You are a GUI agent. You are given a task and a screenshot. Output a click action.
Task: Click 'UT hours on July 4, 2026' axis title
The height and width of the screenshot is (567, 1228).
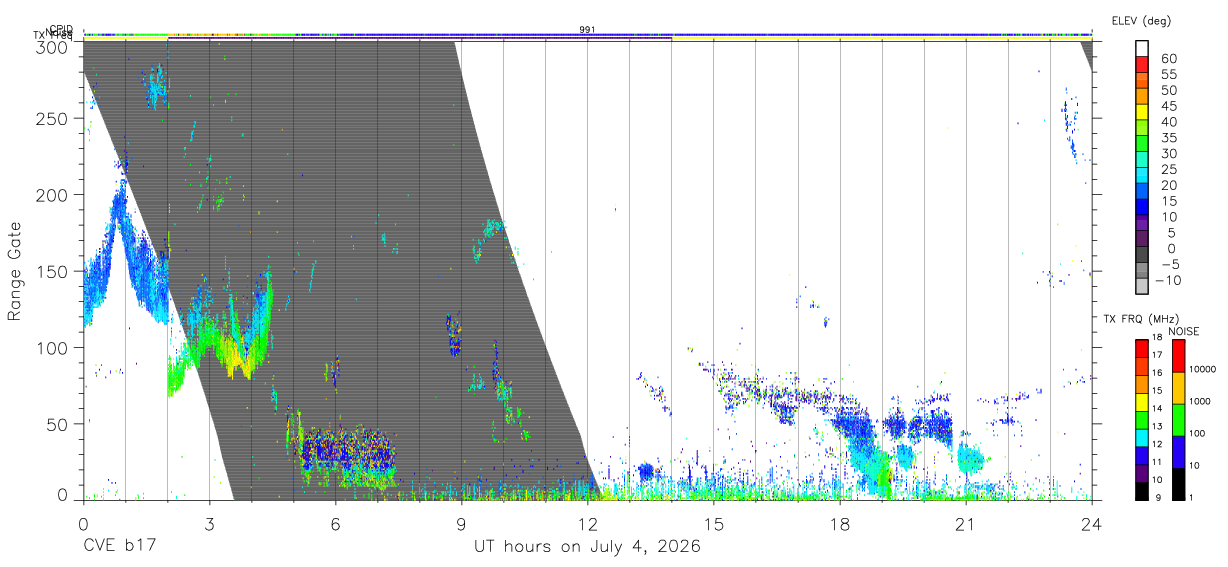587,547
